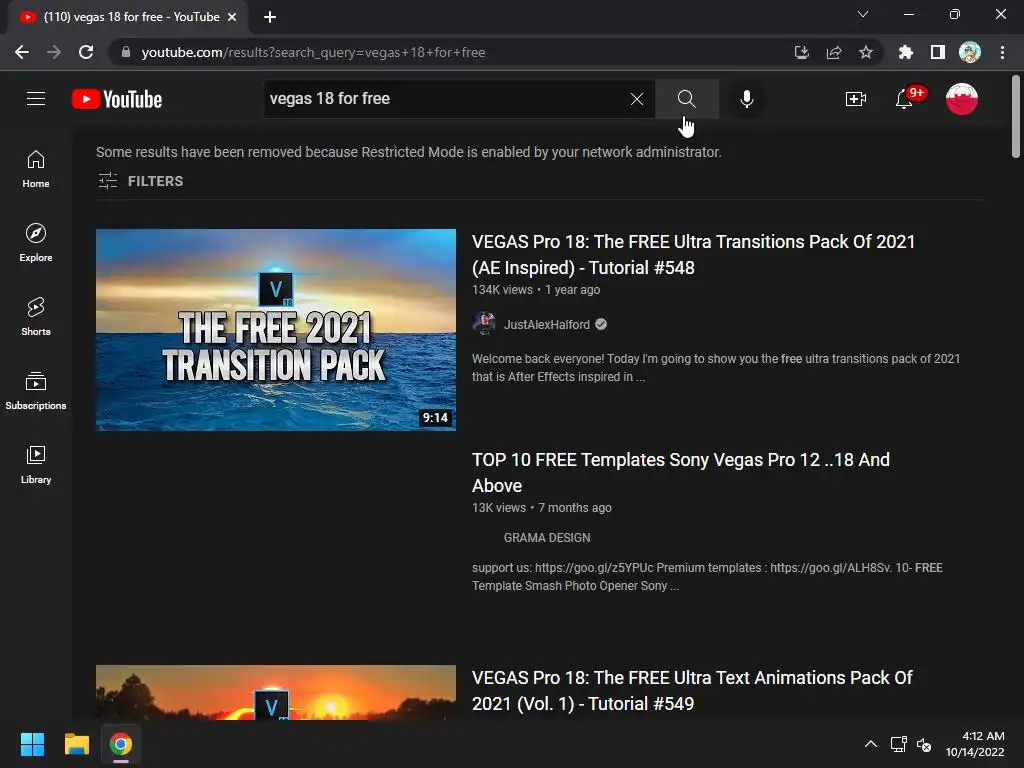Image resolution: width=1024 pixels, height=768 pixels.
Task: Click the address bar URL
Action: click(x=313, y=52)
